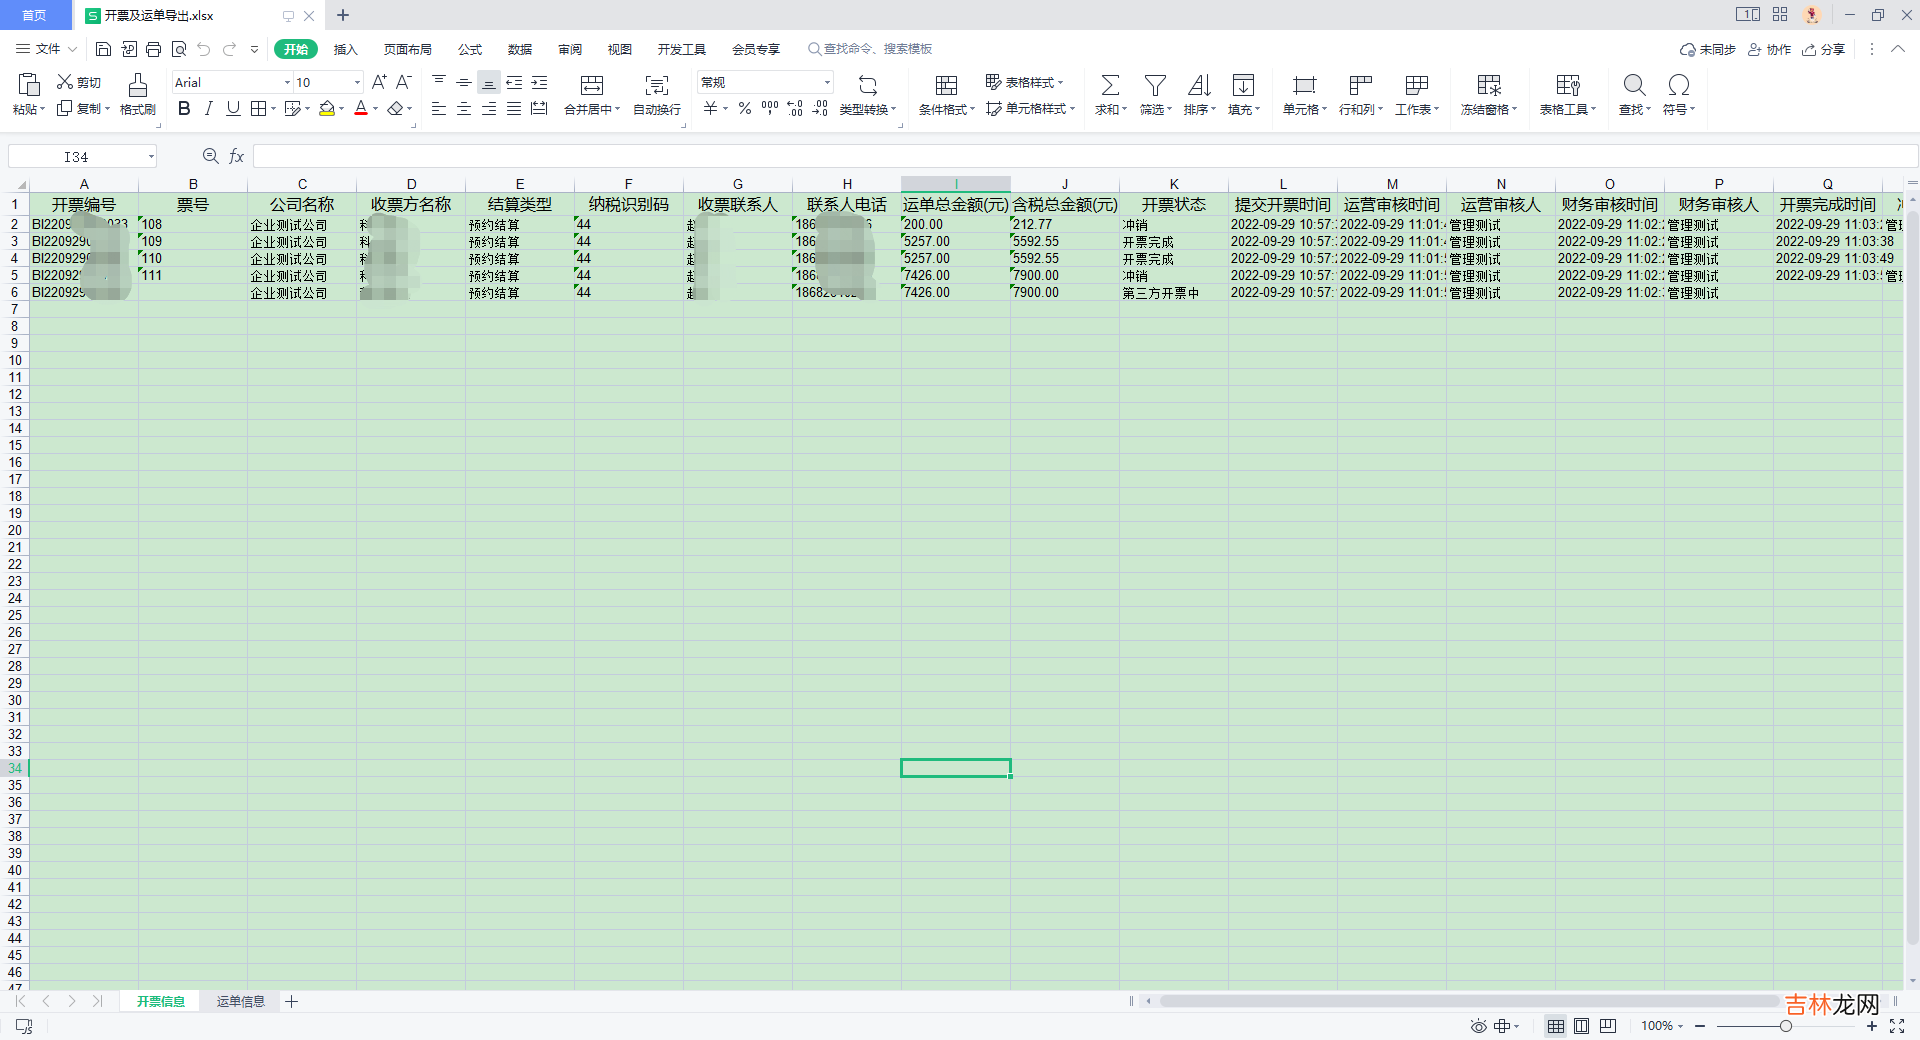
Task: Click the zoom slider handle
Action: pos(1785,1026)
